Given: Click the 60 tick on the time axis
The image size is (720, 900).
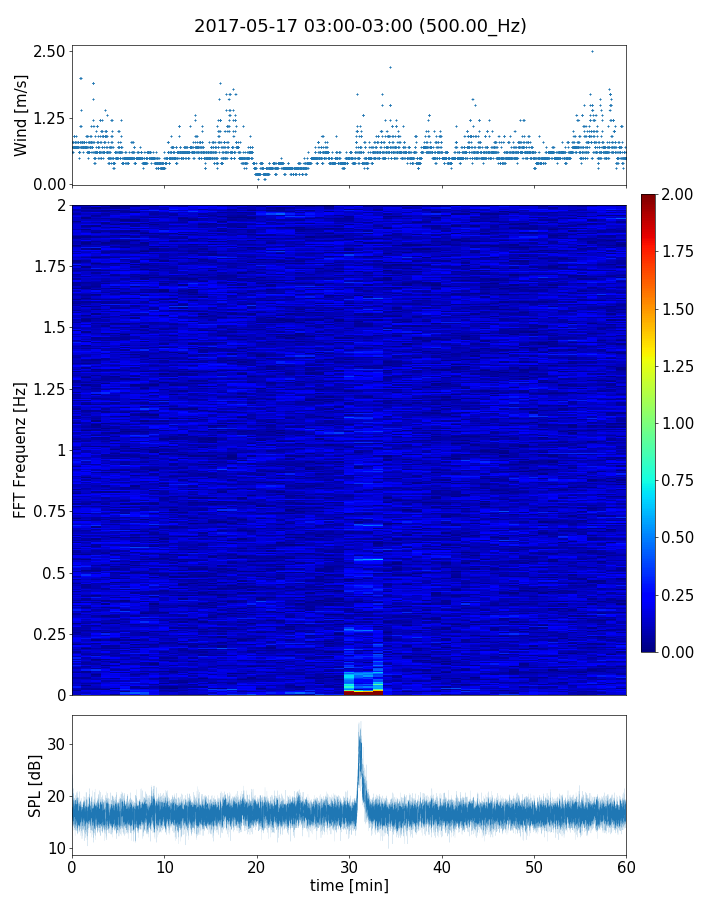Looking at the screenshot, I should (x=626, y=864).
